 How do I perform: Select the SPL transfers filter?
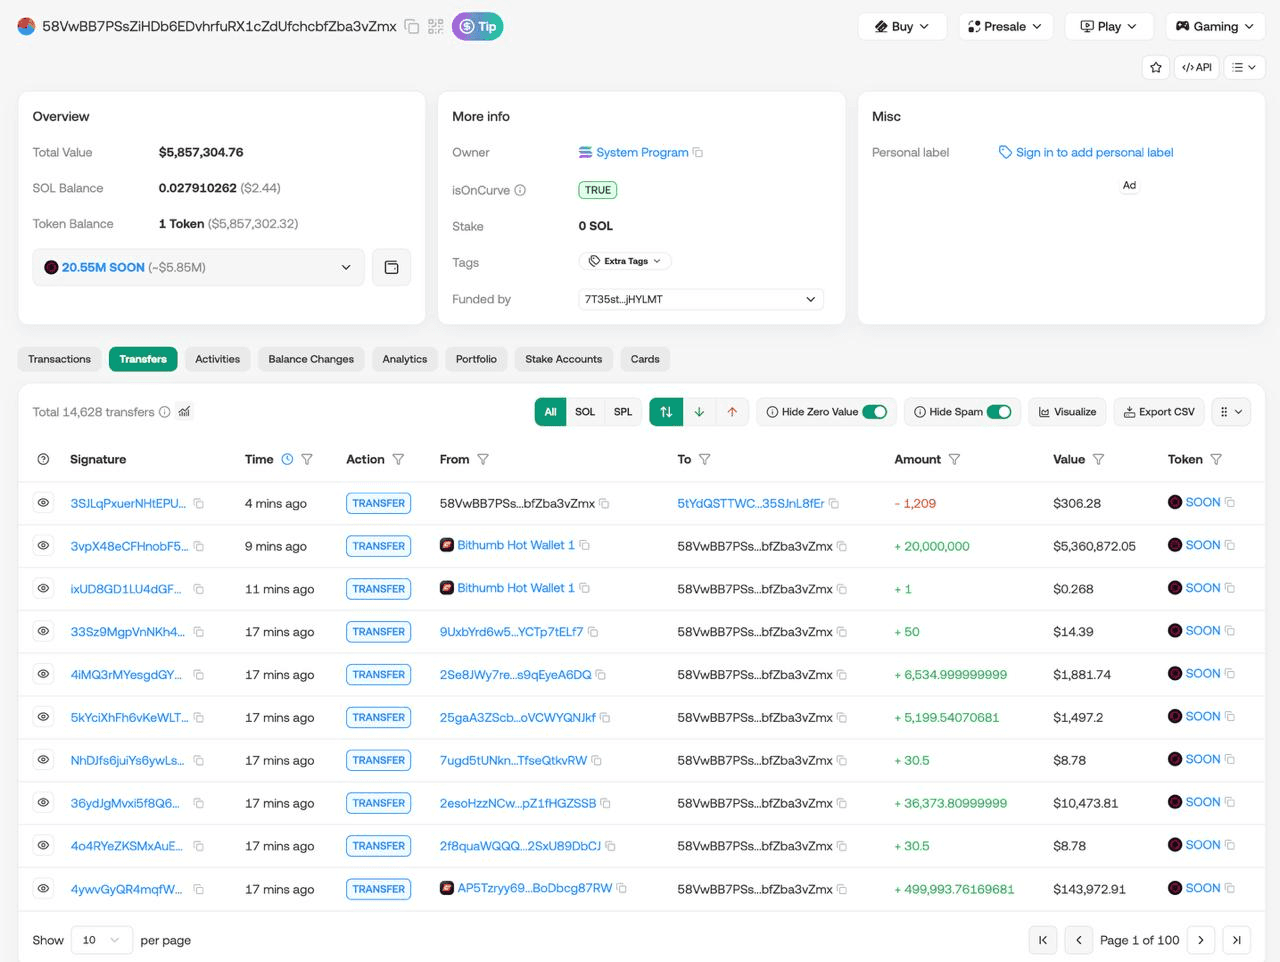[x=622, y=412]
